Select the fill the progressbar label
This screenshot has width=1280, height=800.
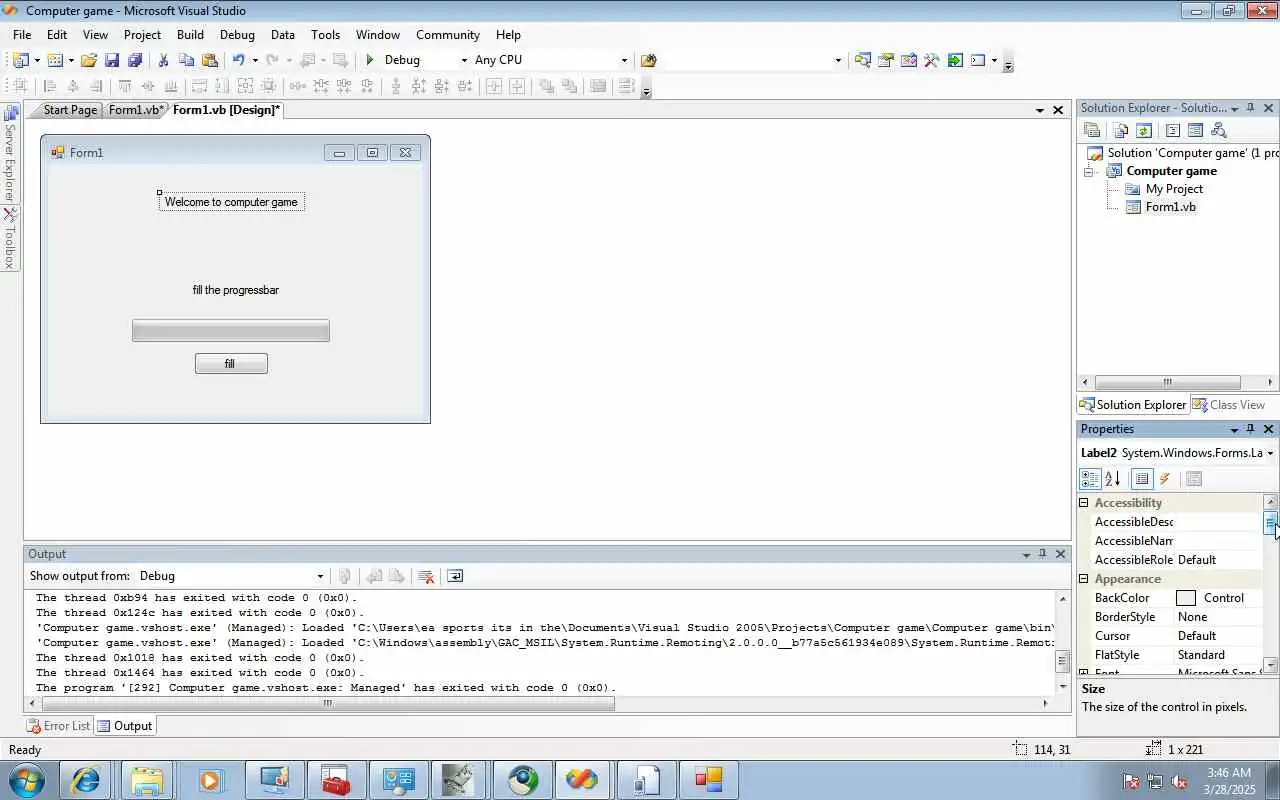[236, 290]
